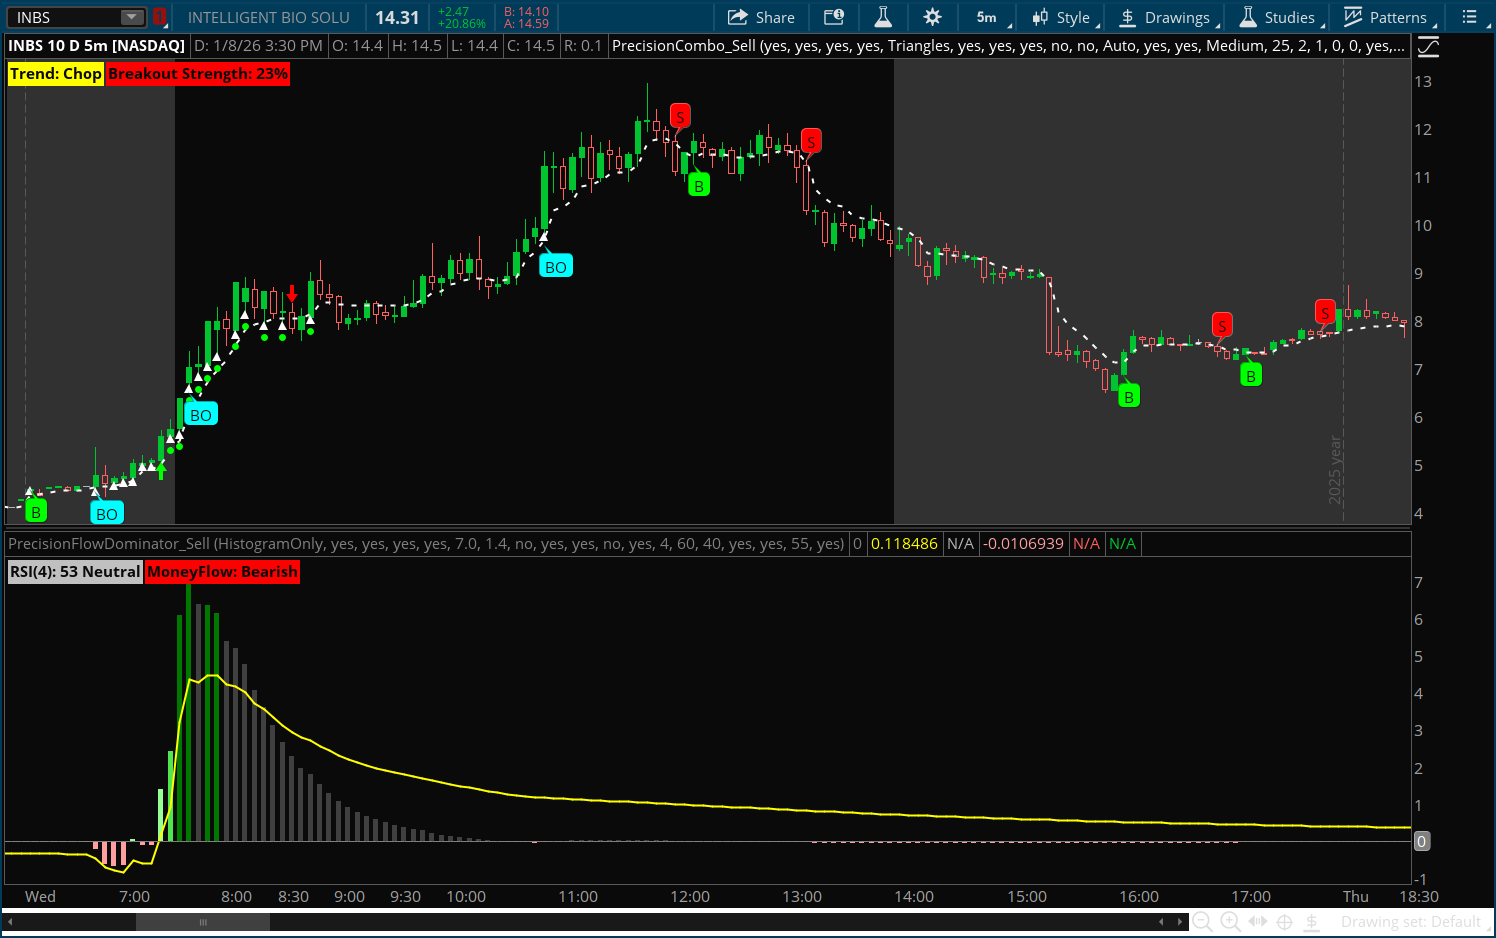Open chart settings gear icon
This screenshot has width=1496, height=938.
coord(932,17)
